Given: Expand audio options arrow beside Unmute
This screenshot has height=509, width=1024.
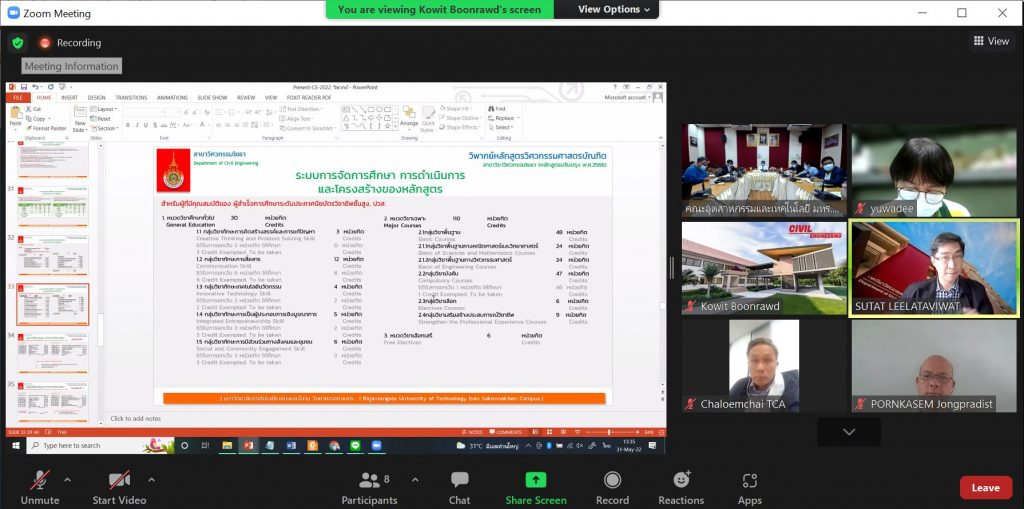Looking at the screenshot, I should (67, 479).
